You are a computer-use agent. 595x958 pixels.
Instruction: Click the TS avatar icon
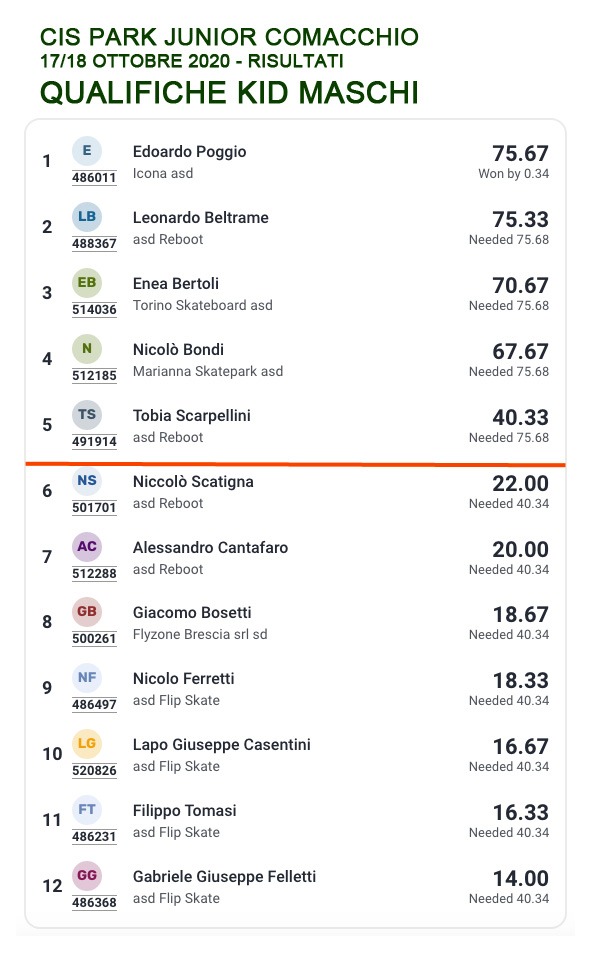(x=87, y=414)
